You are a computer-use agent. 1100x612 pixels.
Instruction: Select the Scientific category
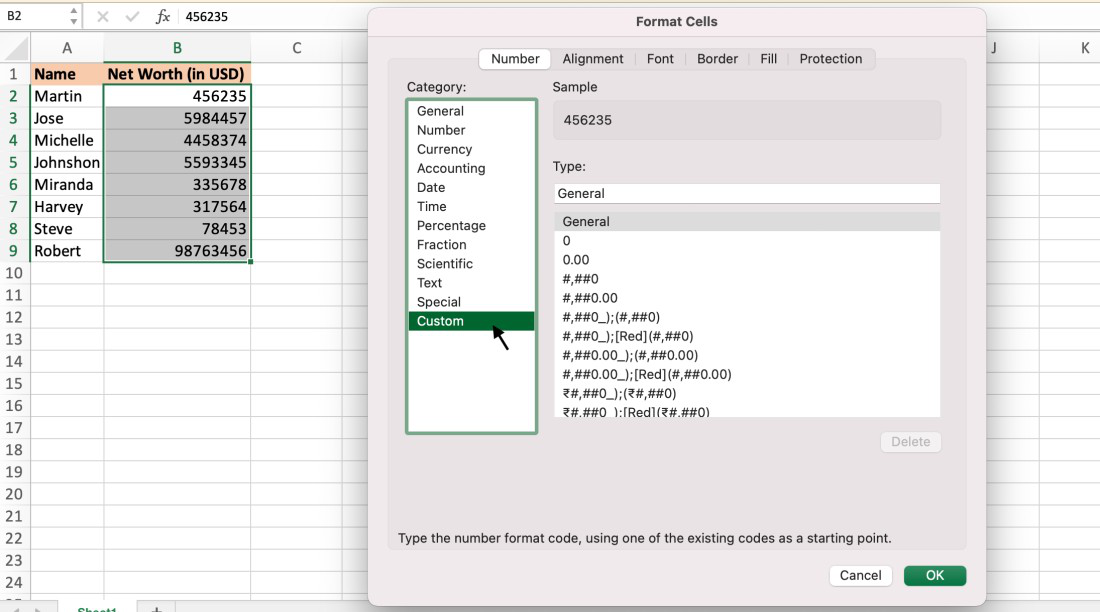[x=445, y=264]
